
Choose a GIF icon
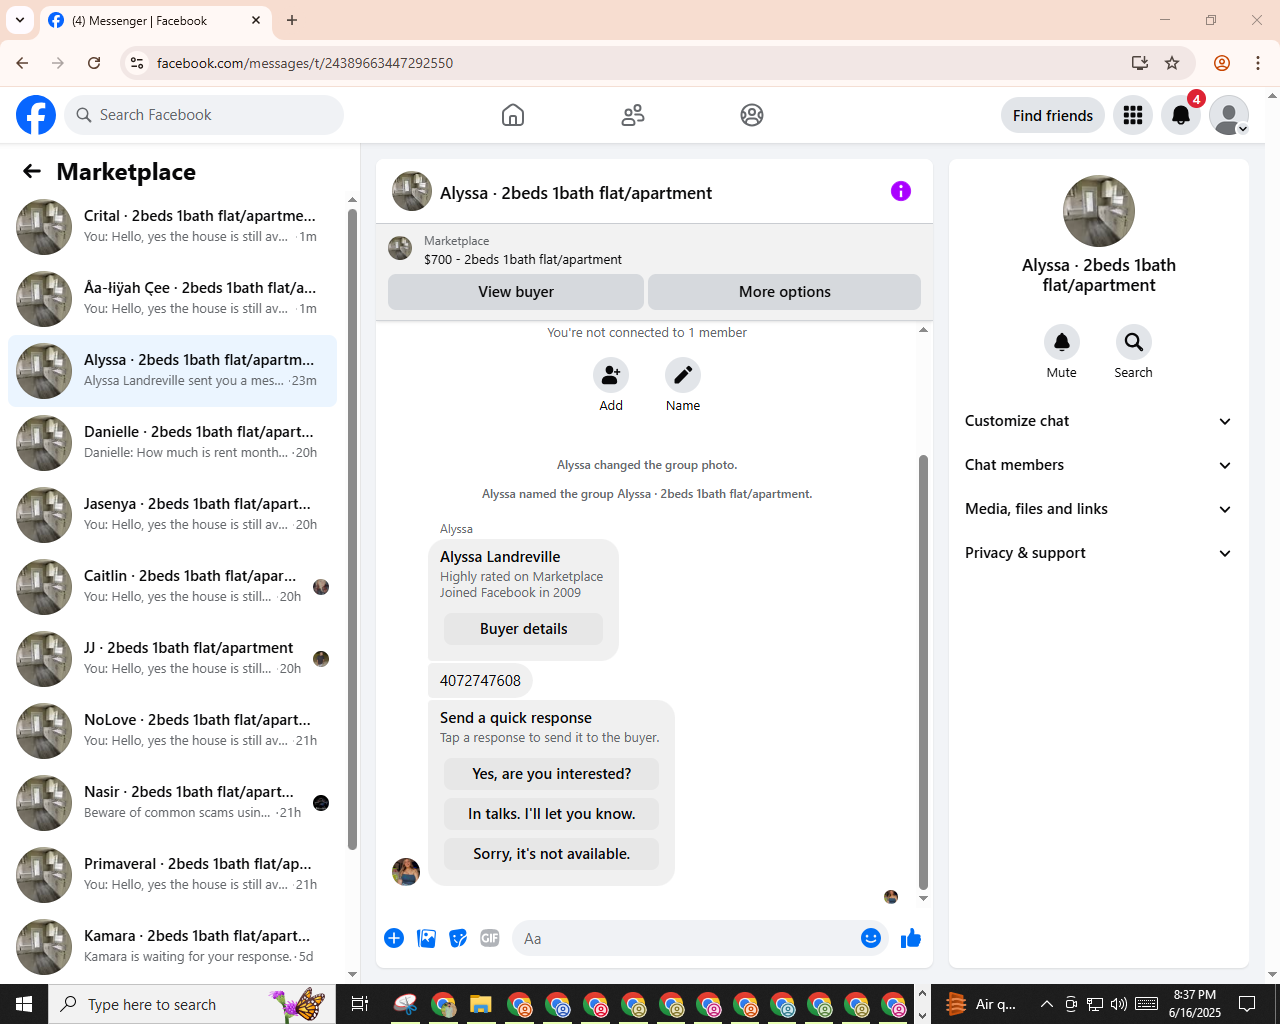click(x=490, y=938)
